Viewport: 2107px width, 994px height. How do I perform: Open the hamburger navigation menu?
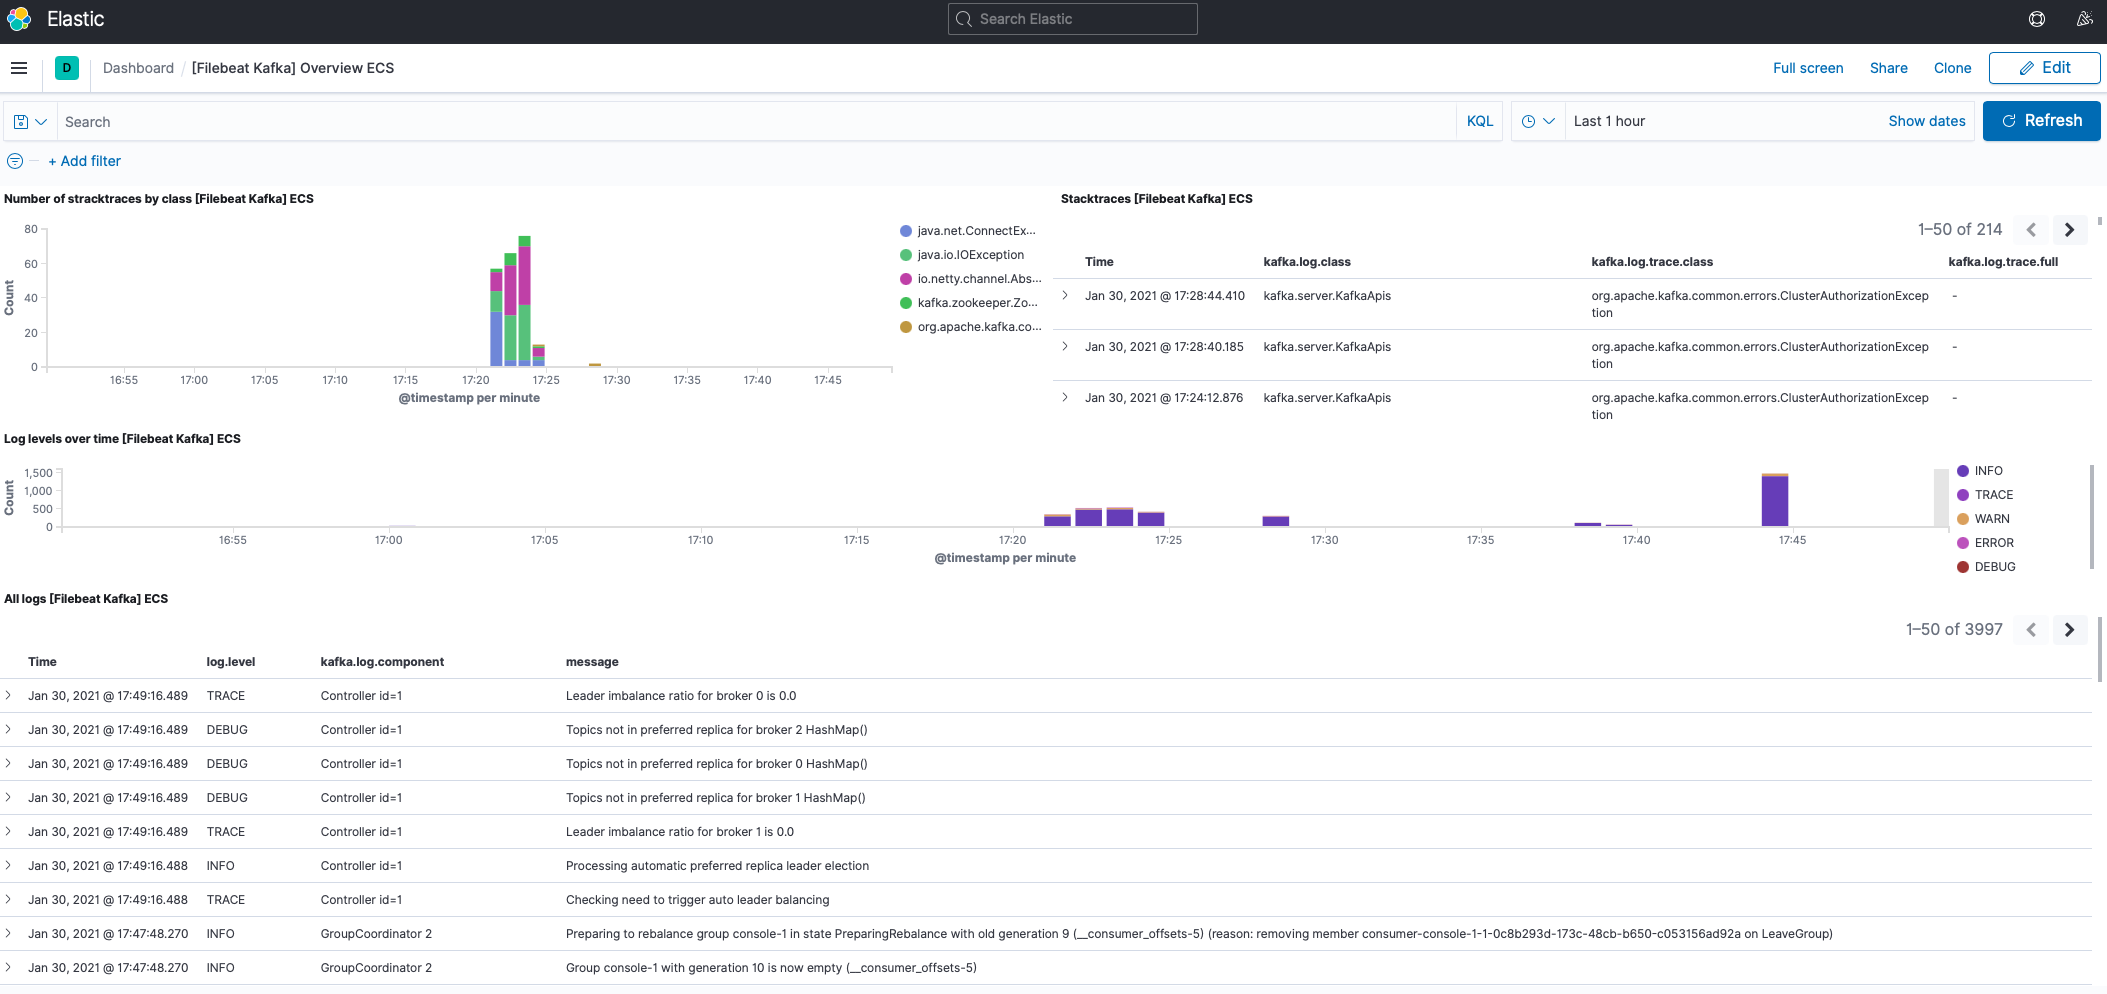click(x=19, y=68)
